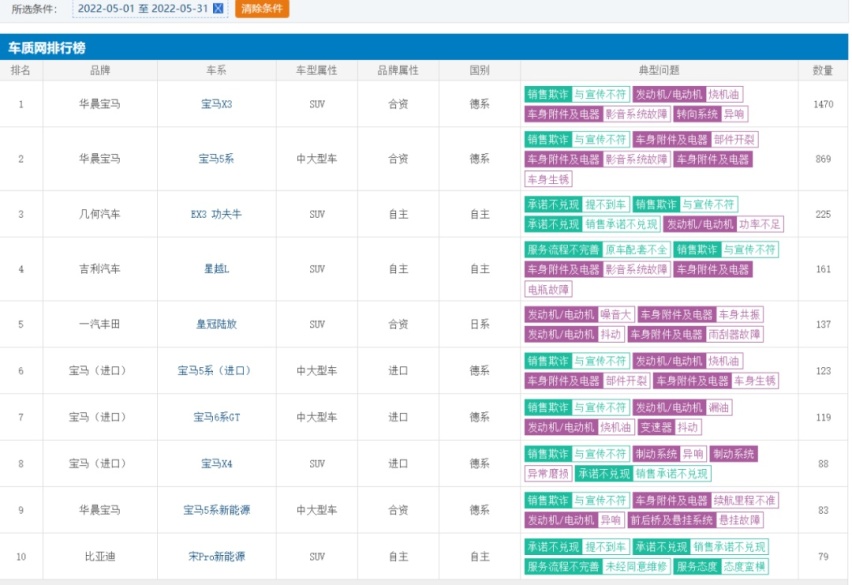Click the 排名 column header

pos(21,70)
